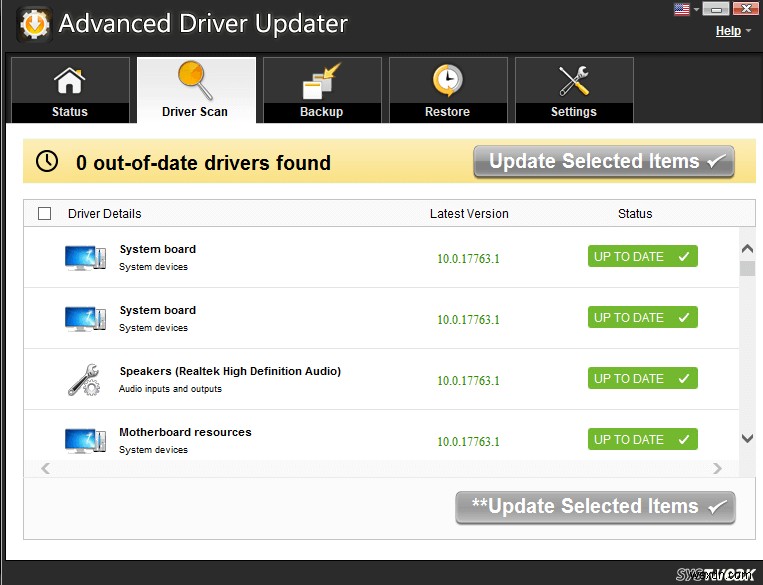
Task: Open the Settings tab
Action: coord(574,90)
